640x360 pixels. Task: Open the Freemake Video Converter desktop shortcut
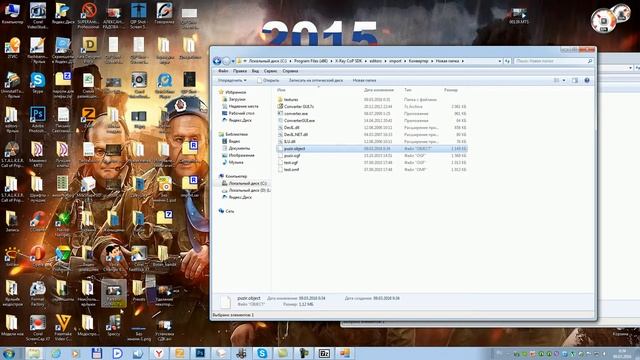tap(63, 328)
